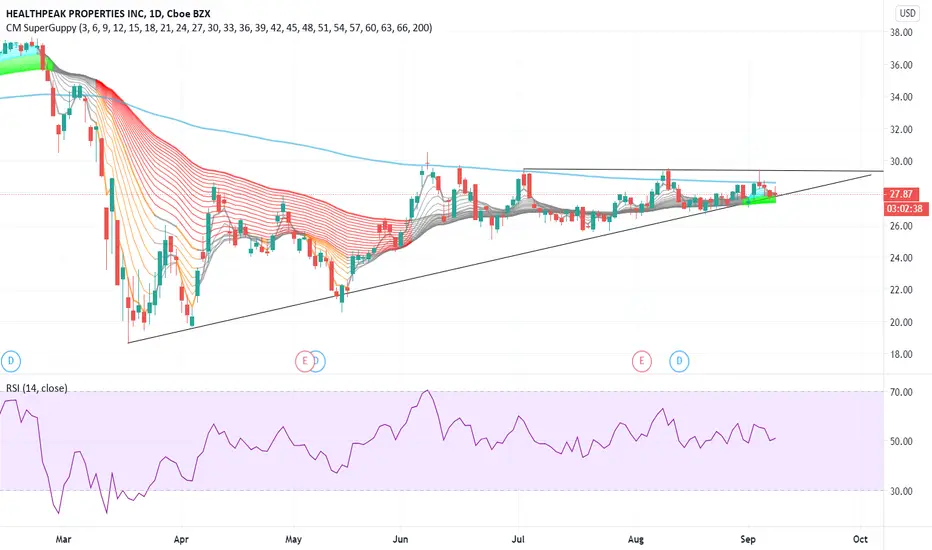932x550 pixels.
Task: Click the 20.00 price axis label
Action: (900, 322)
